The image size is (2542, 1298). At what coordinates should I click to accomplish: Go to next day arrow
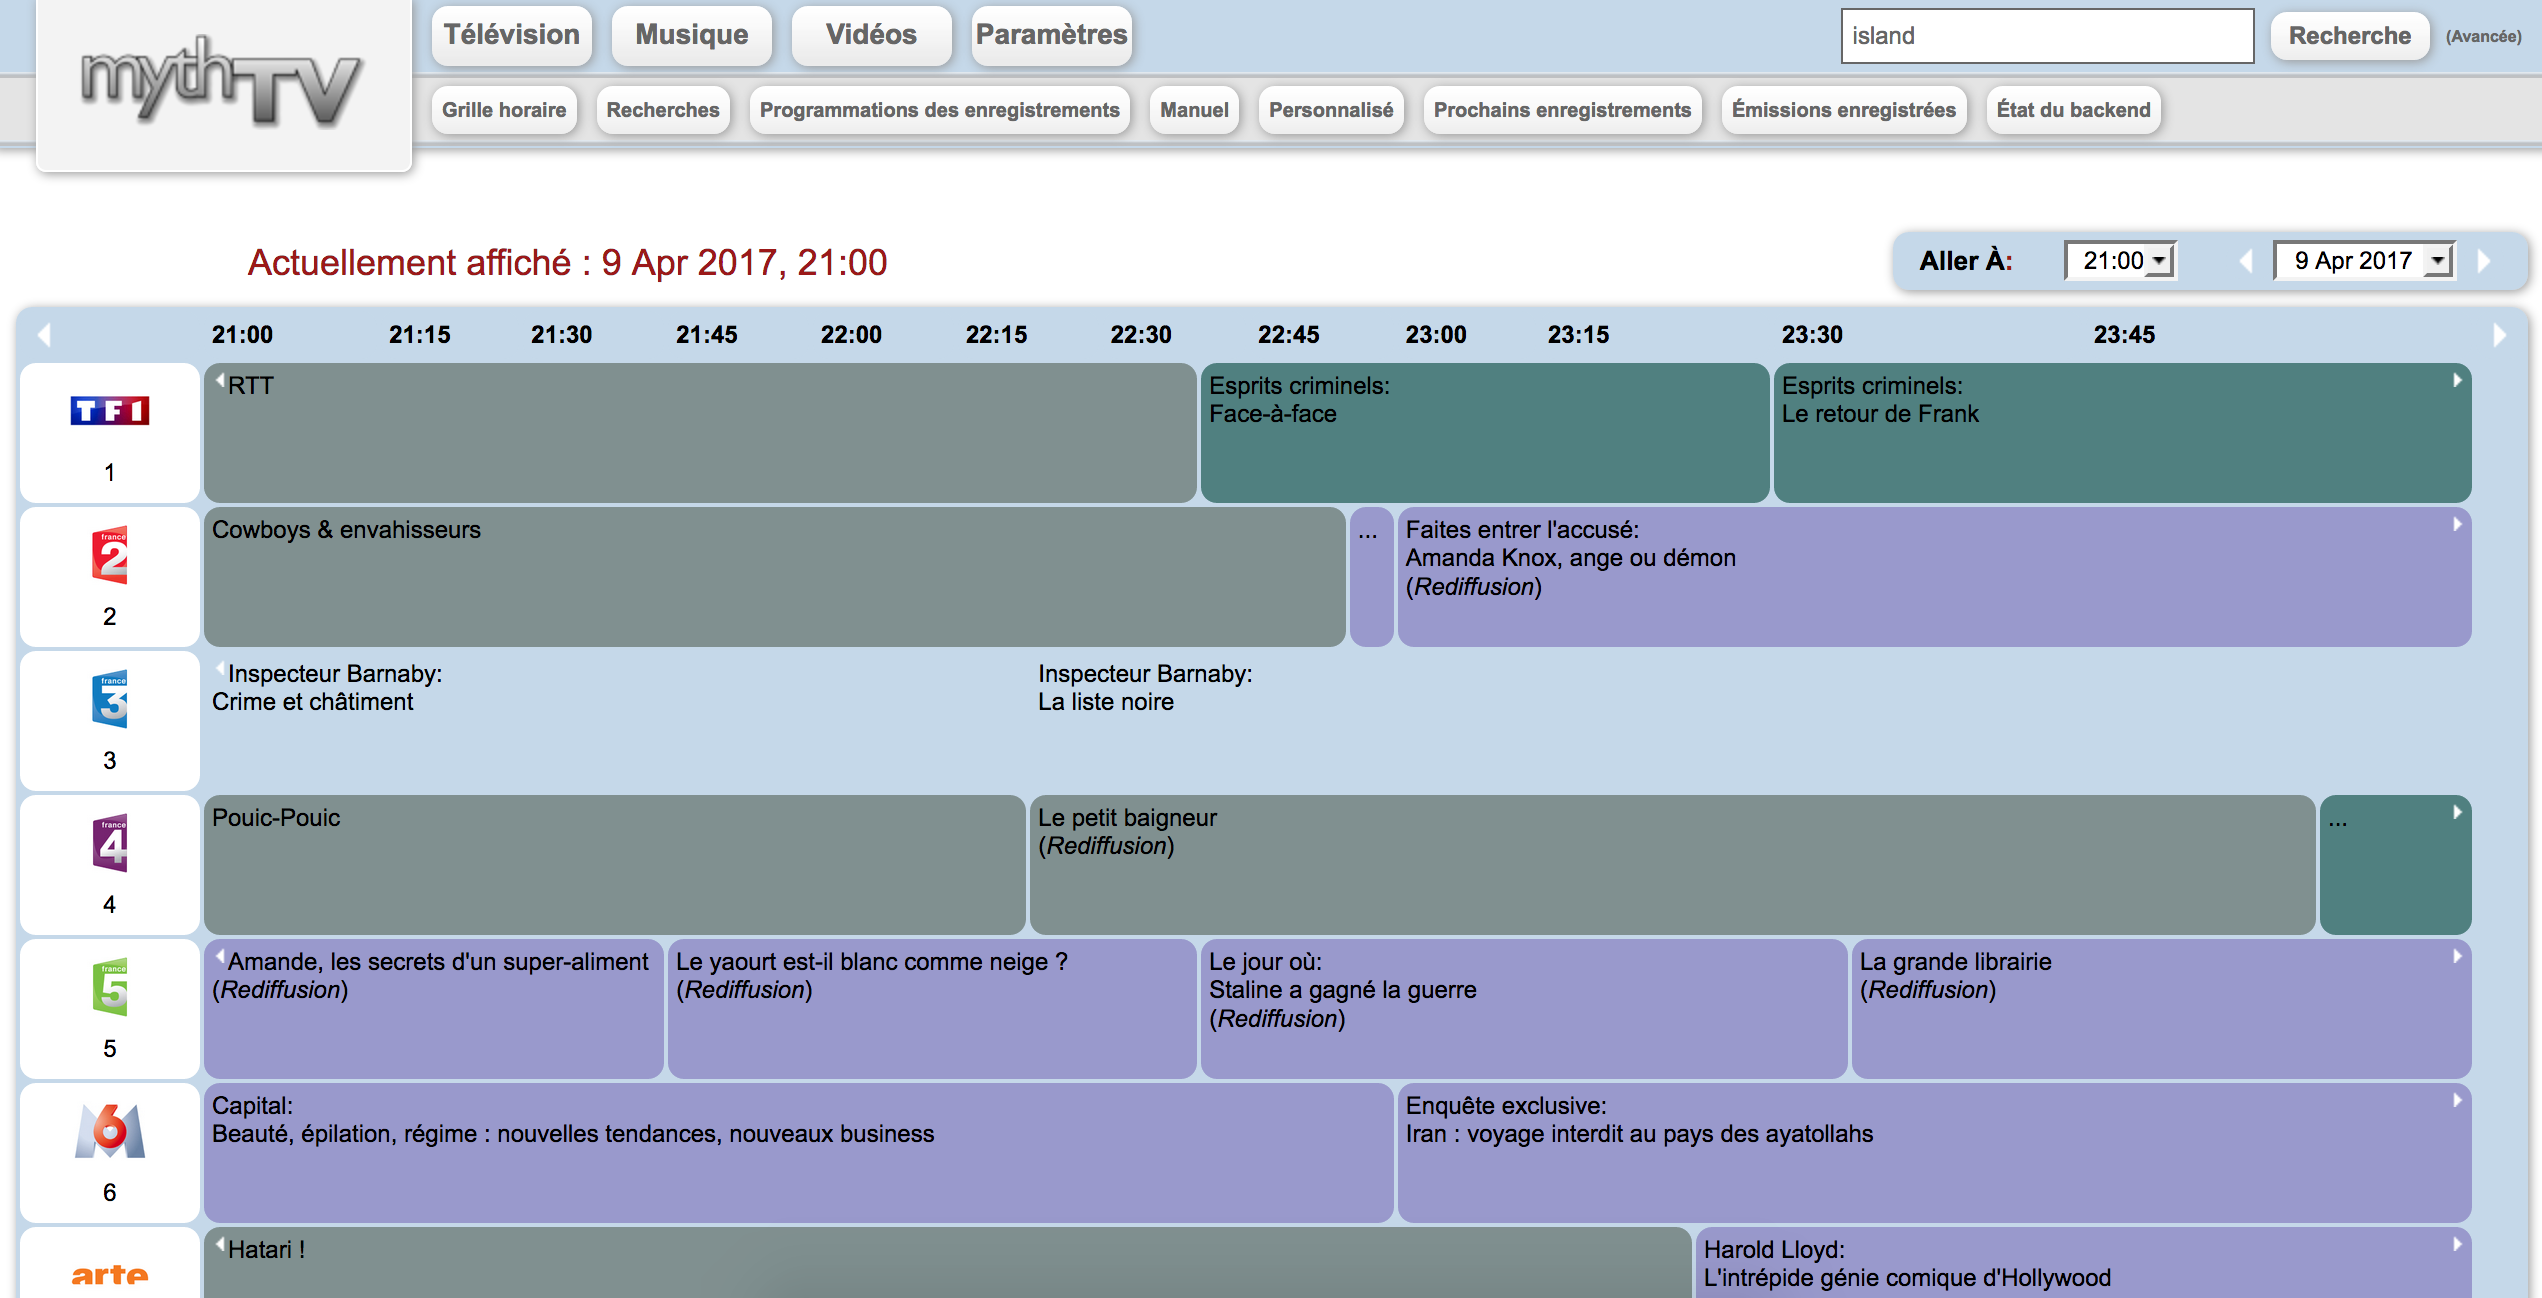tap(2483, 261)
